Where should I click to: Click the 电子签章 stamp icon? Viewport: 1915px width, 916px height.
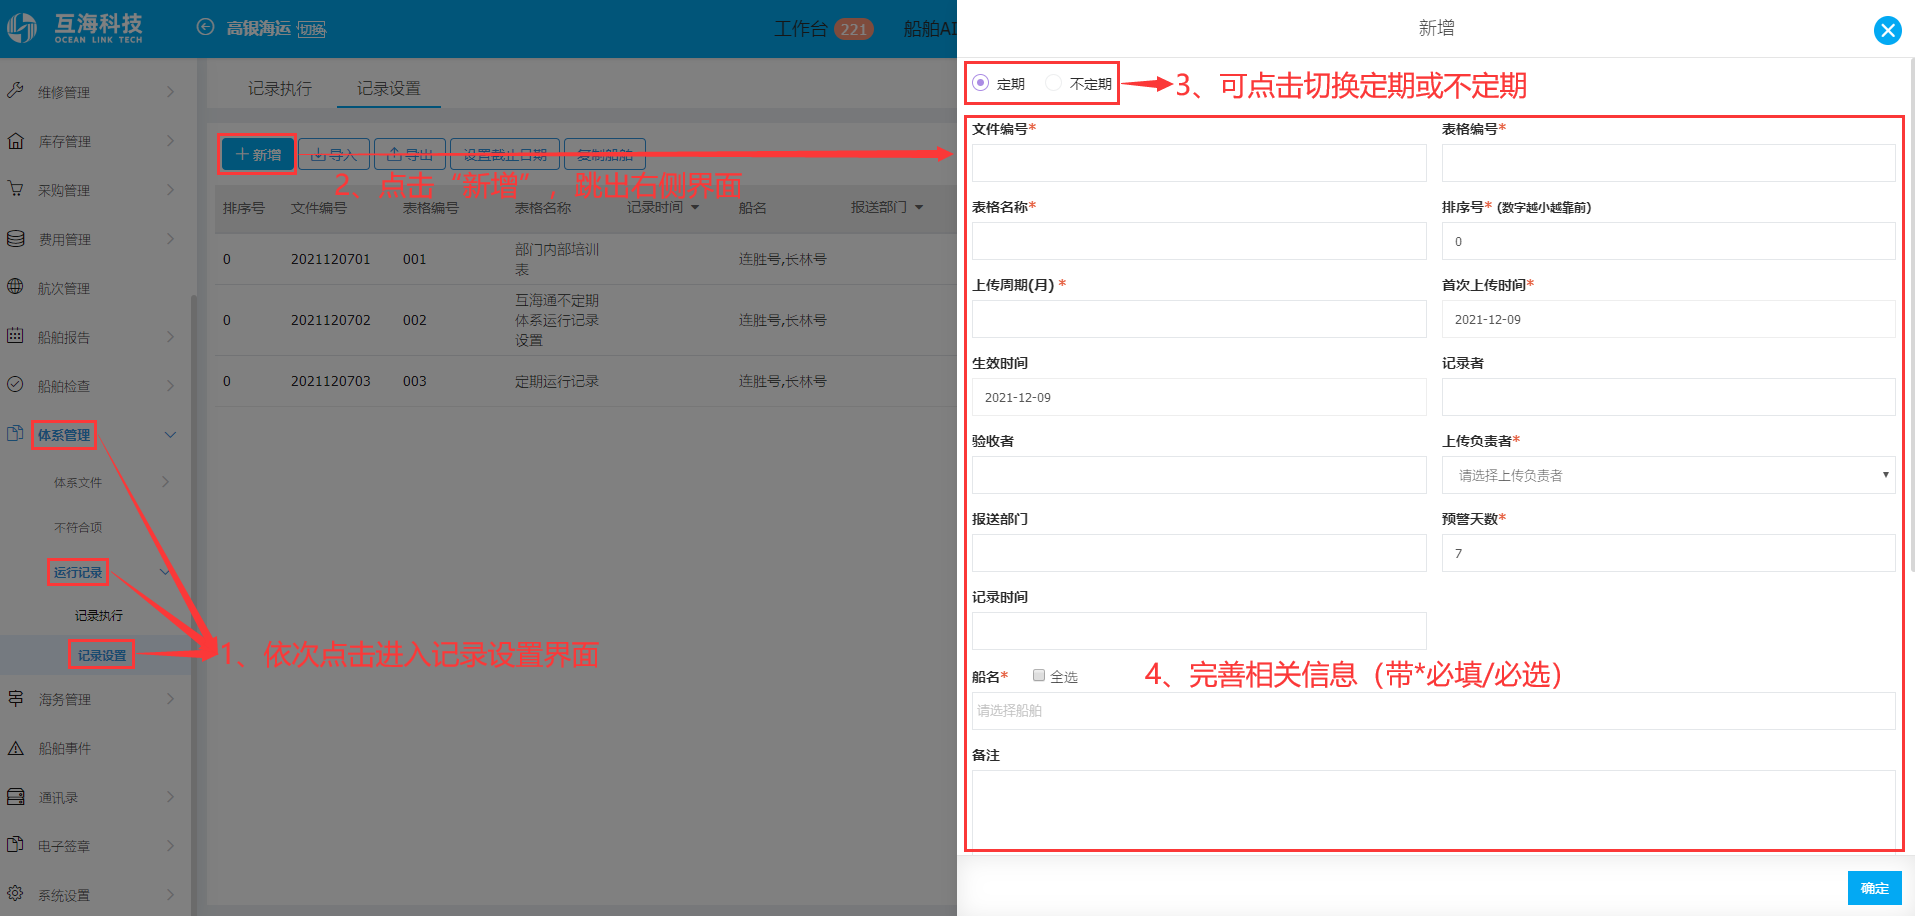[x=15, y=845]
